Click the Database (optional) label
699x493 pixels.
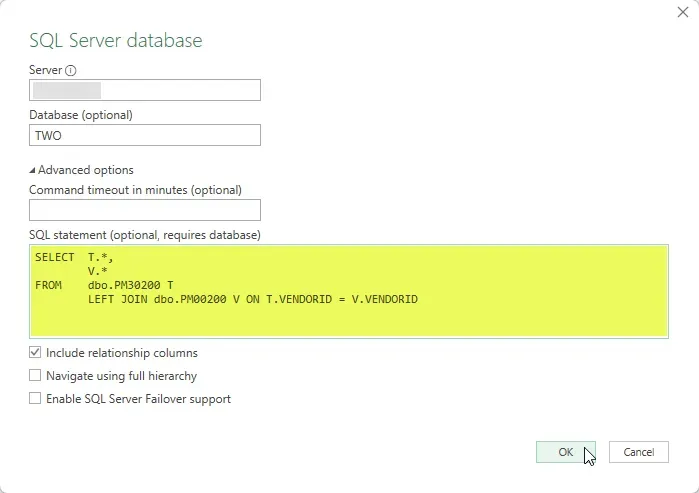pyautogui.click(x=81, y=115)
